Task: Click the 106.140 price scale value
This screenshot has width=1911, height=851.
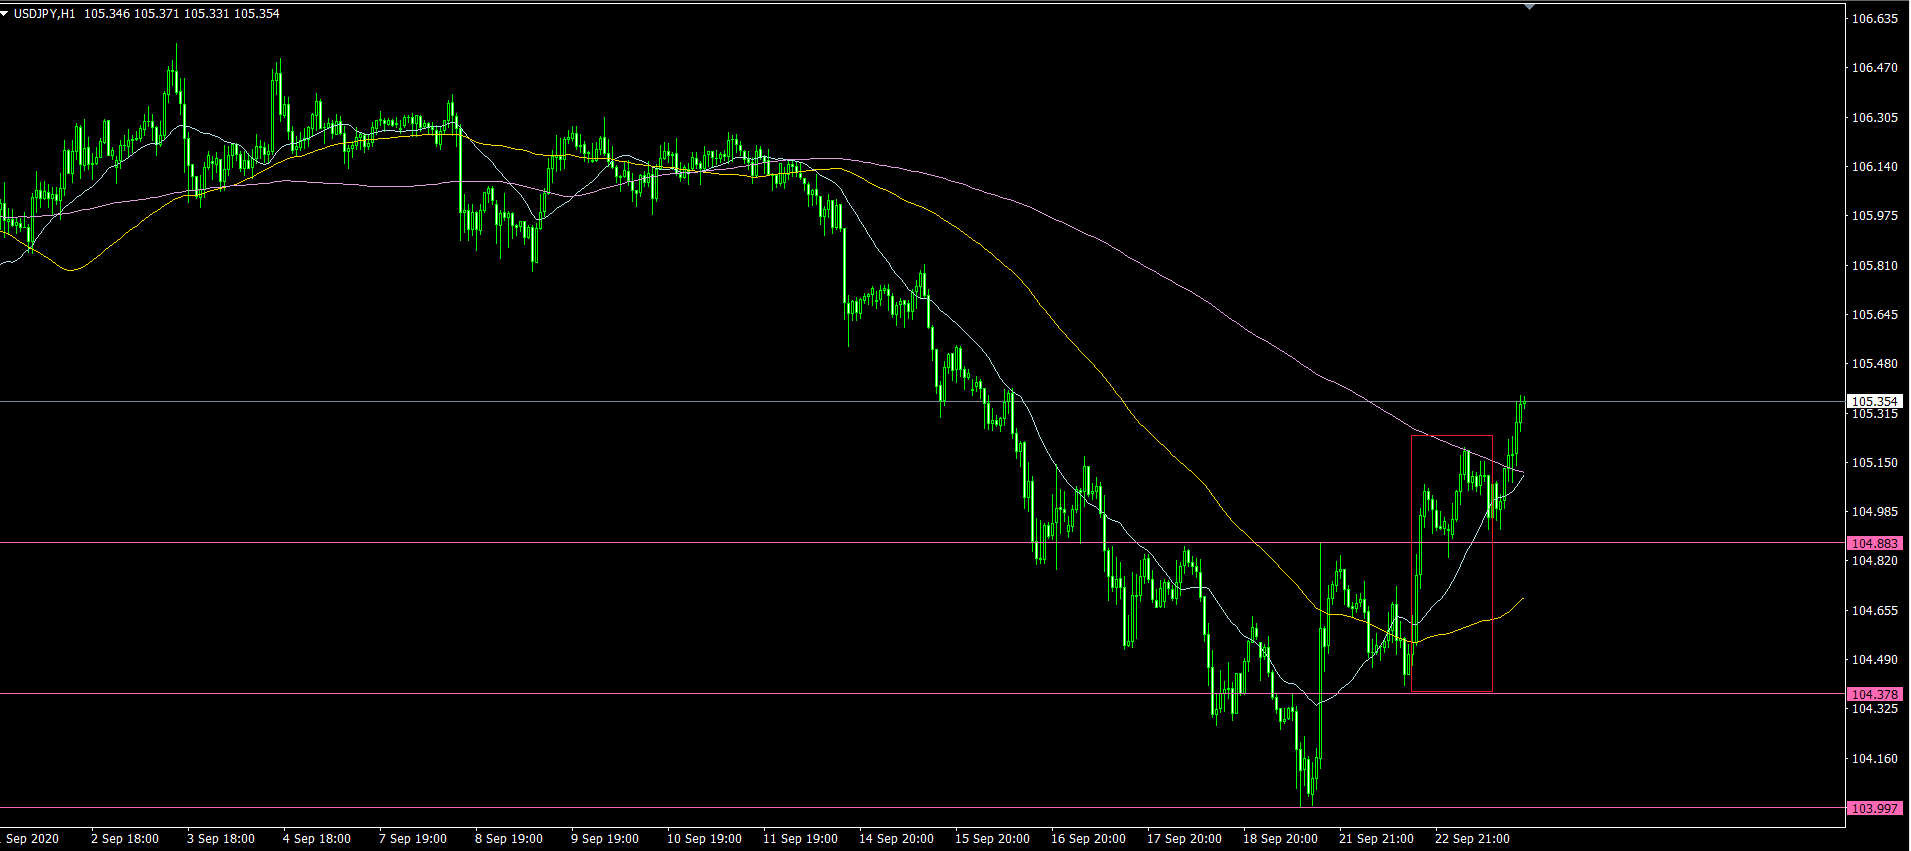Action: click(1874, 167)
